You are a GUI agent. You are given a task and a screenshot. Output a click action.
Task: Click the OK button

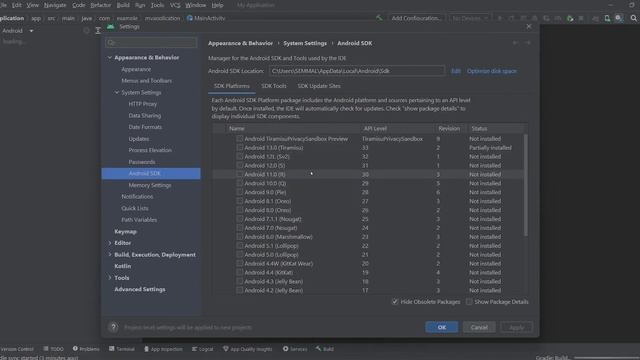coord(442,327)
